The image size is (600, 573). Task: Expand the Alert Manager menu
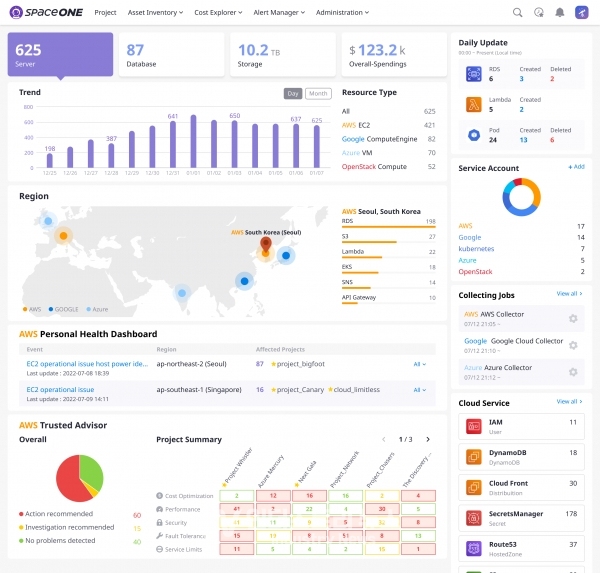(279, 13)
